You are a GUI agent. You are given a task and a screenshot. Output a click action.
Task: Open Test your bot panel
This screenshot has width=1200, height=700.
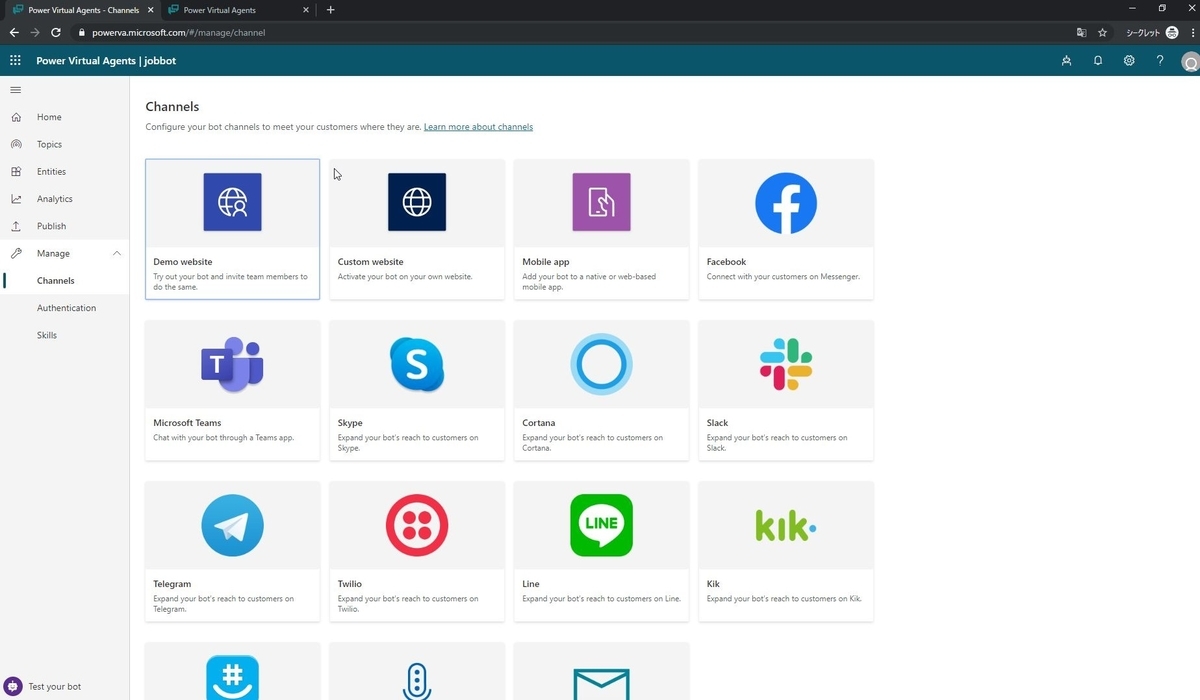[x=55, y=687]
